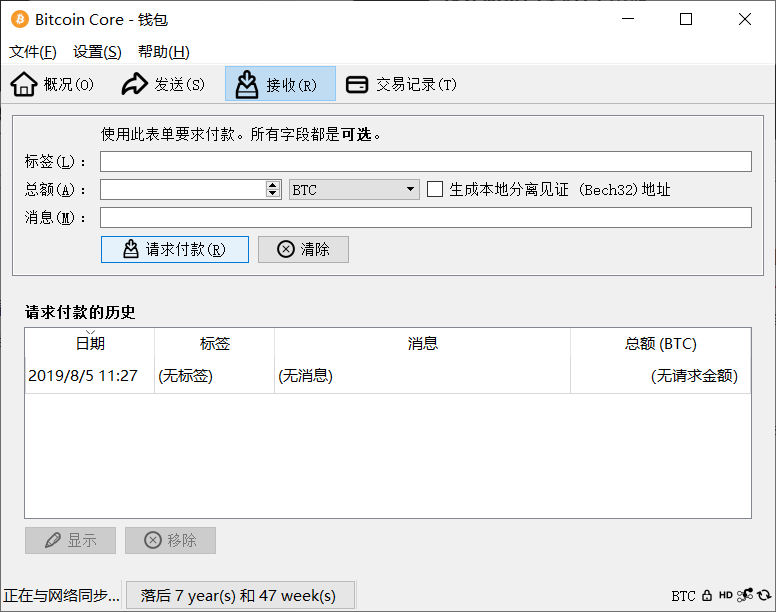The image size is (776, 612).
Task: Select the 接收(R) receive tab
Action: coord(280,84)
